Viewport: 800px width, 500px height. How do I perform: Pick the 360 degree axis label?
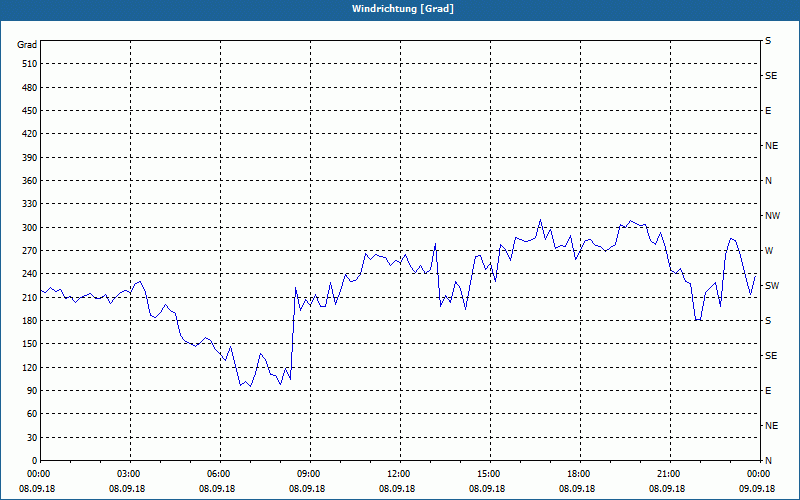click(30, 181)
